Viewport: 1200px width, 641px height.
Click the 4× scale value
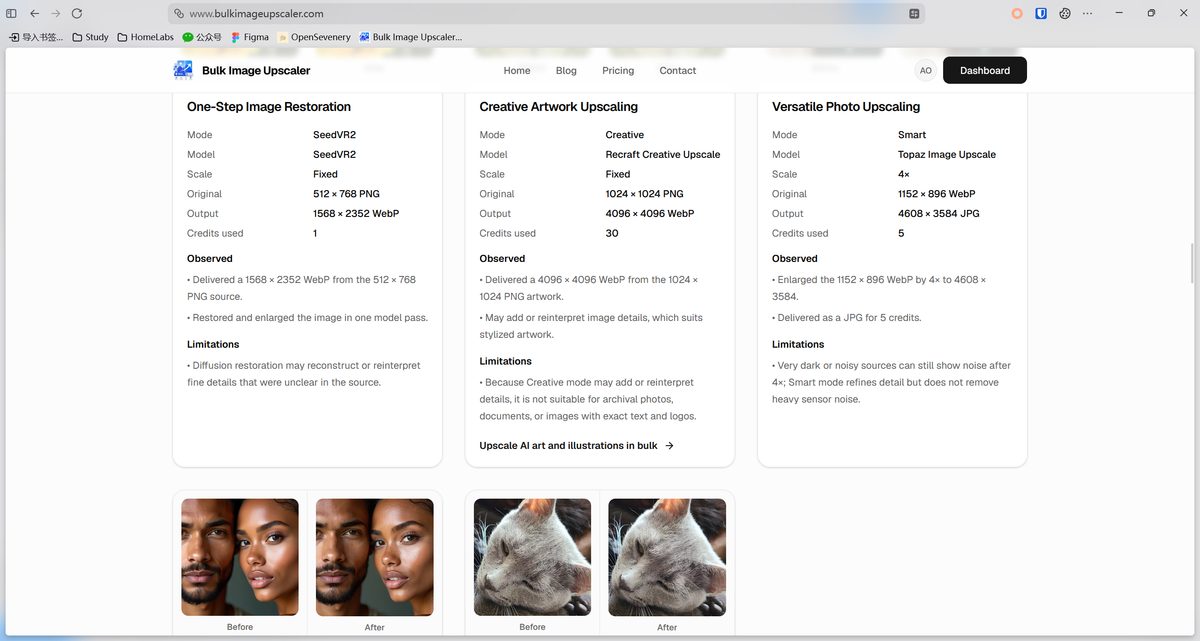(x=904, y=174)
